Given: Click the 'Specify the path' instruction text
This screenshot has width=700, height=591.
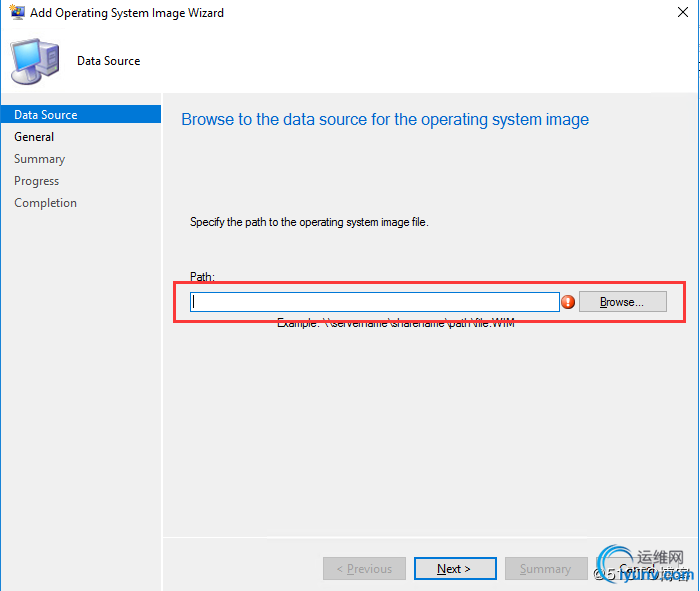Looking at the screenshot, I should [x=309, y=222].
